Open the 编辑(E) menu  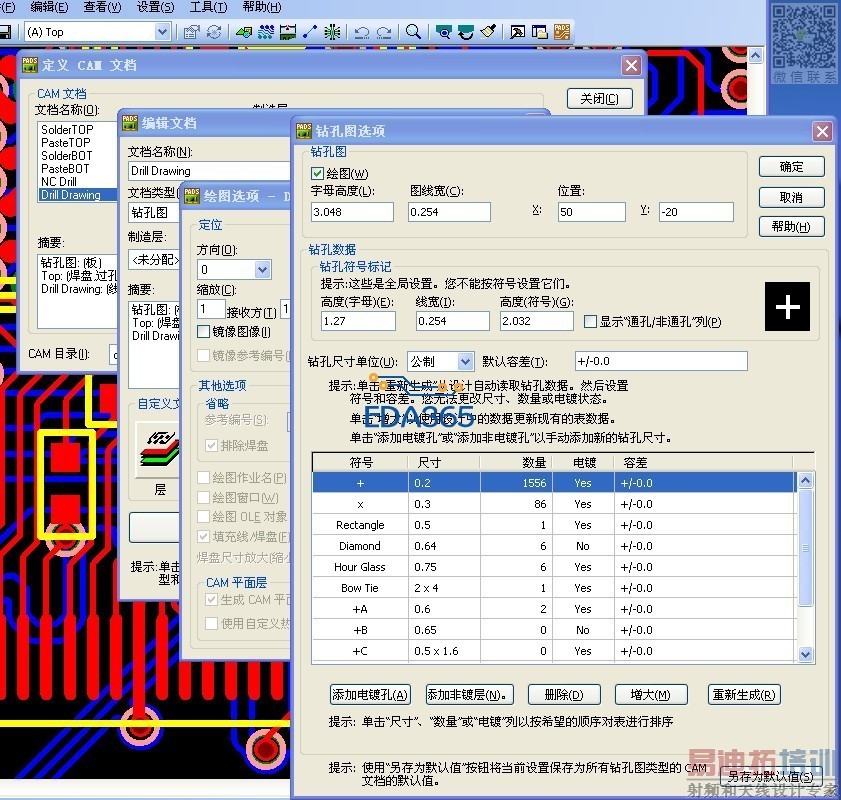coord(49,7)
